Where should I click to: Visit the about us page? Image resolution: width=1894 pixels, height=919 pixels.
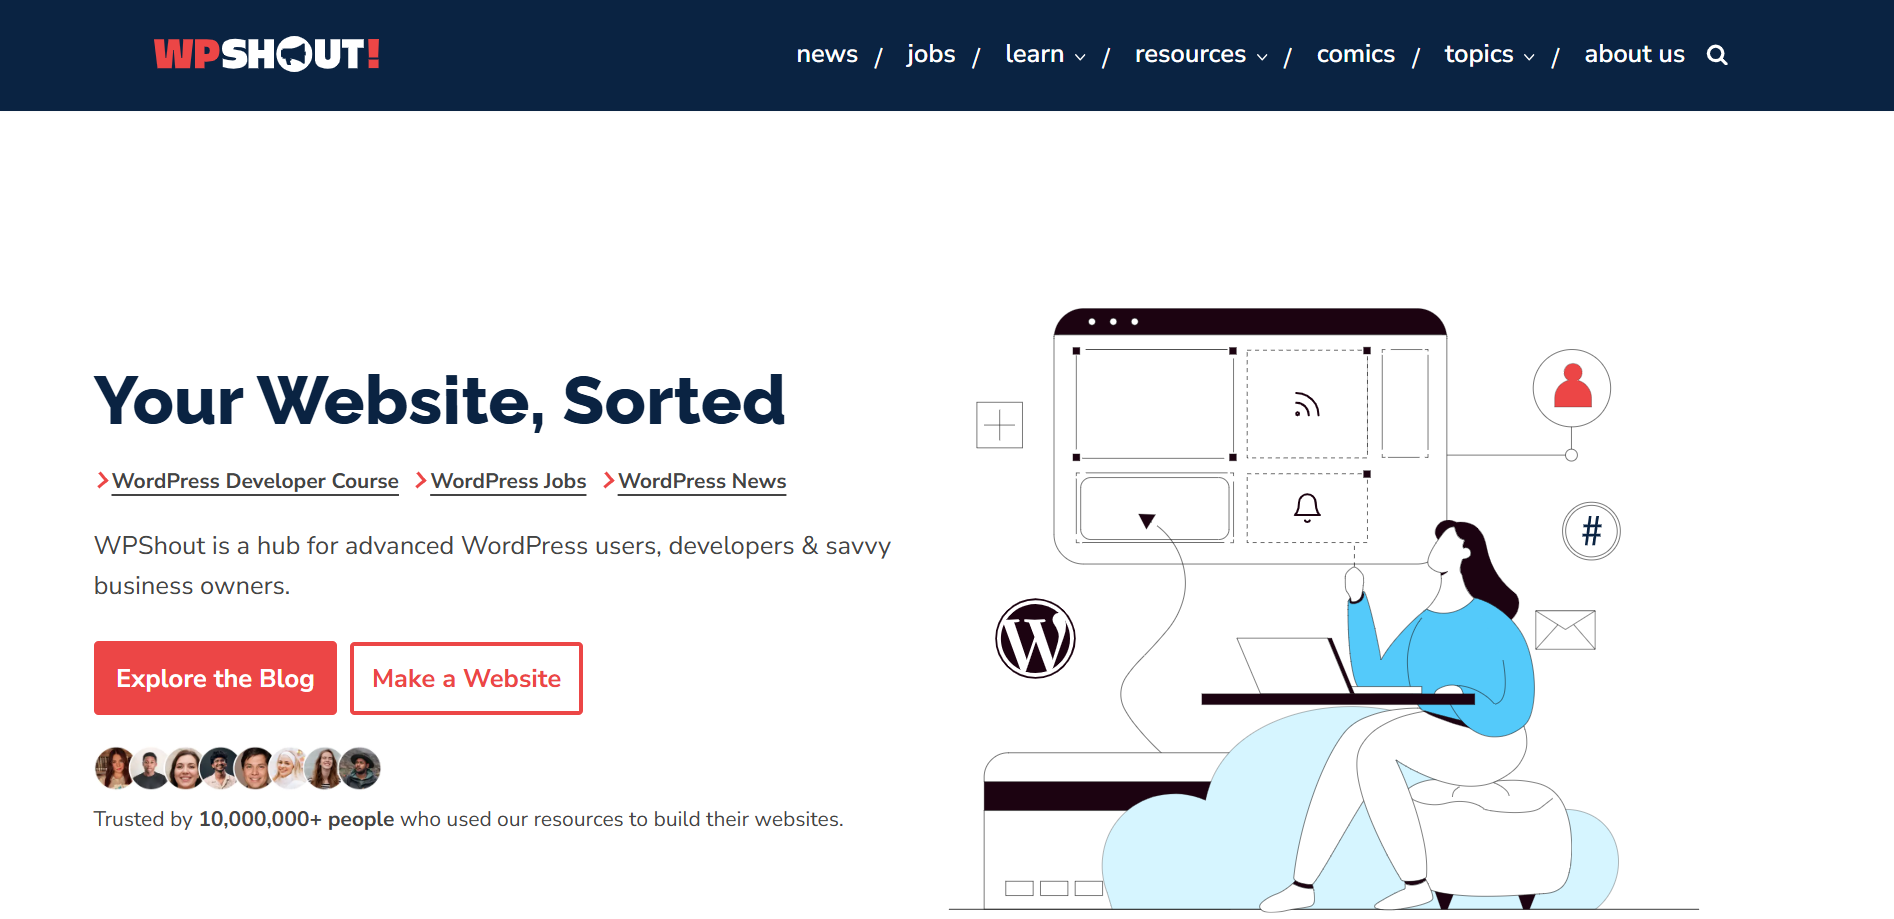pos(1634,54)
